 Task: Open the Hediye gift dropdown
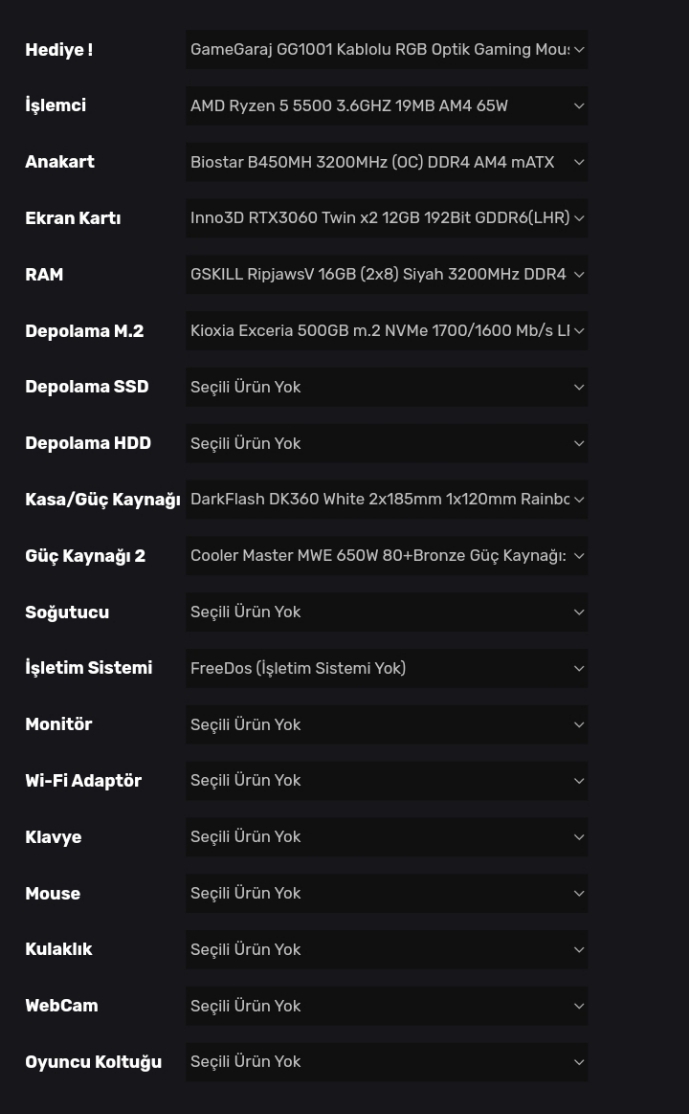pos(386,50)
